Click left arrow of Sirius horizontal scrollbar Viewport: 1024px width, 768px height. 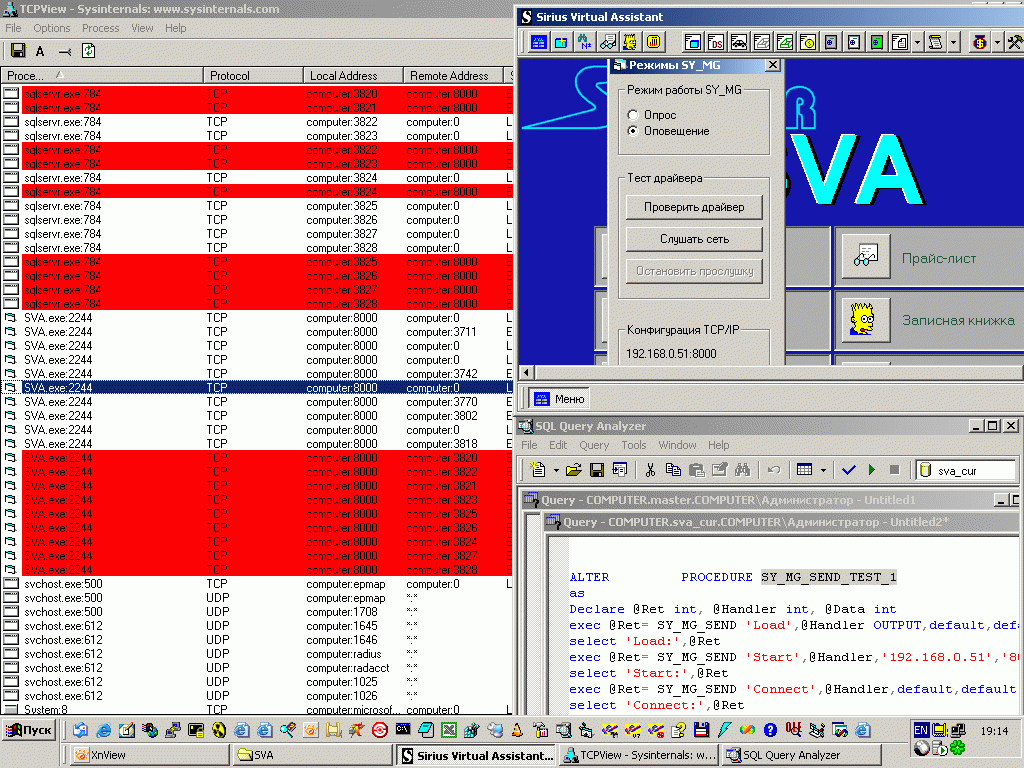click(526, 373)
